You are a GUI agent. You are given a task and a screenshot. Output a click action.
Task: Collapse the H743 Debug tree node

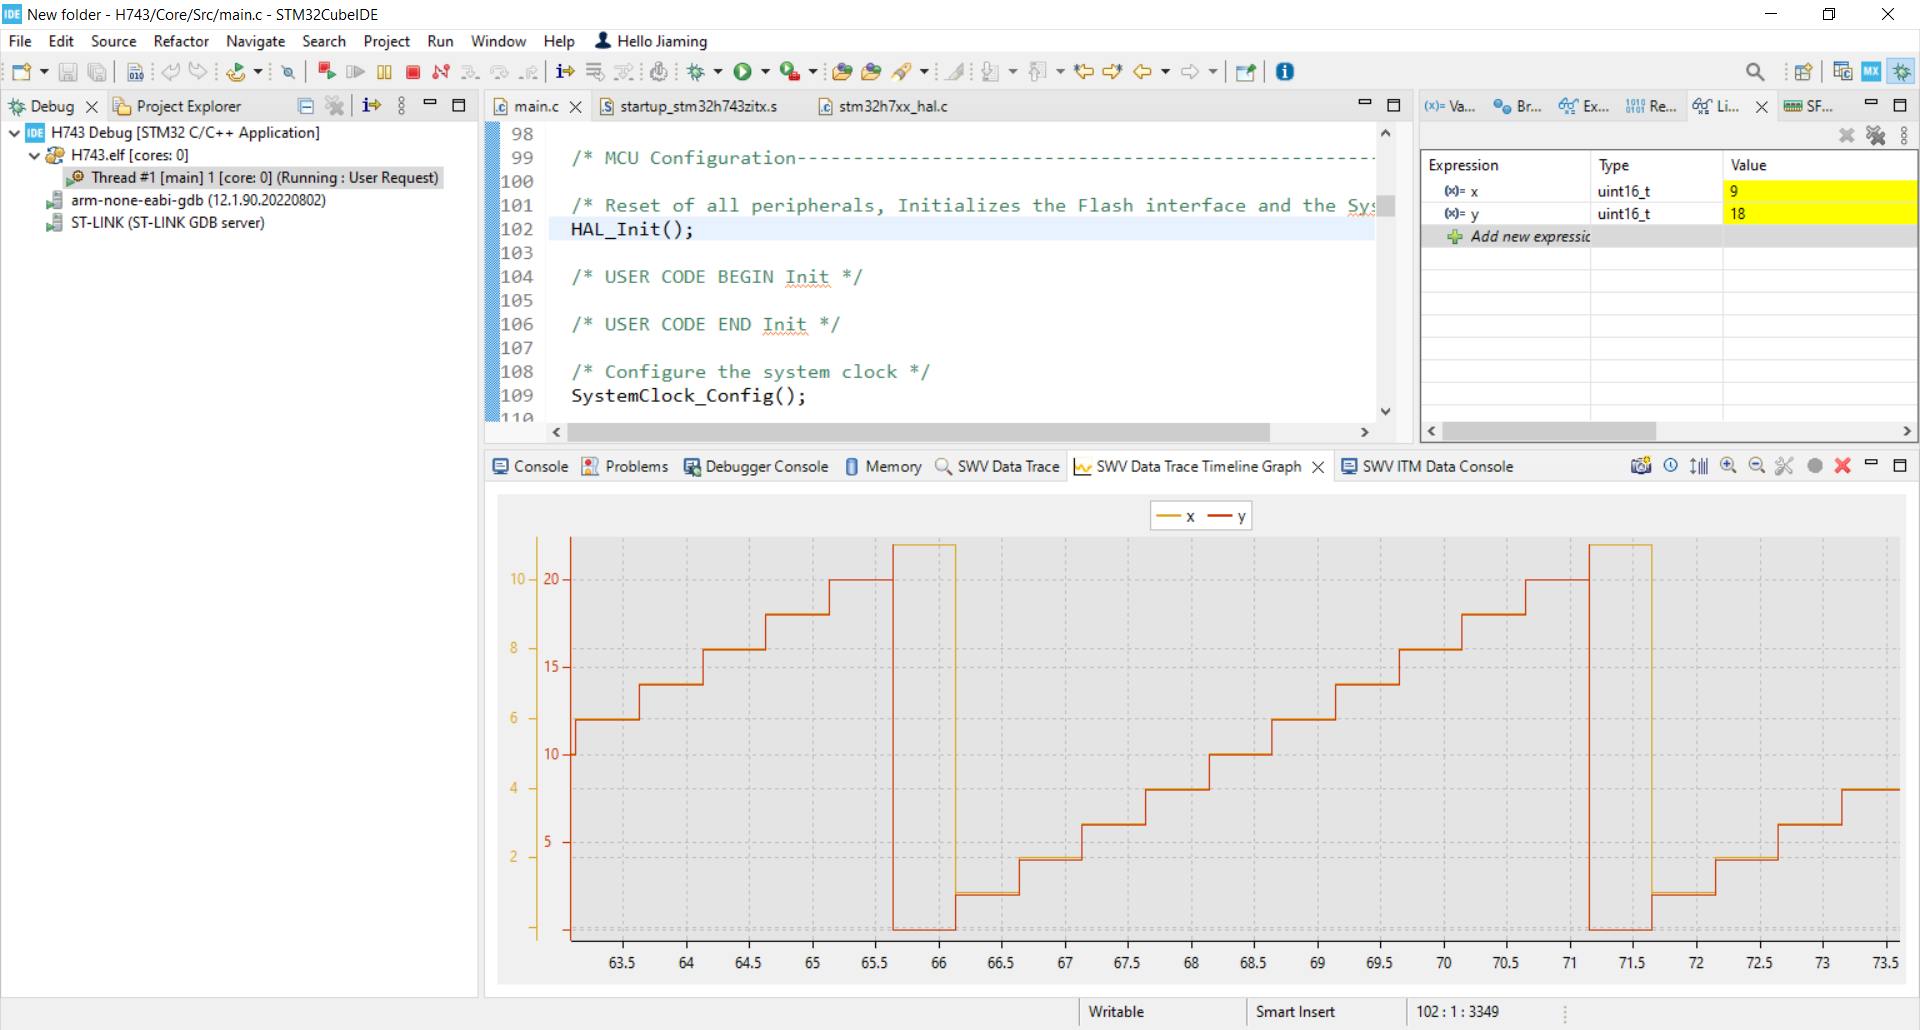[x=14, y=133]
